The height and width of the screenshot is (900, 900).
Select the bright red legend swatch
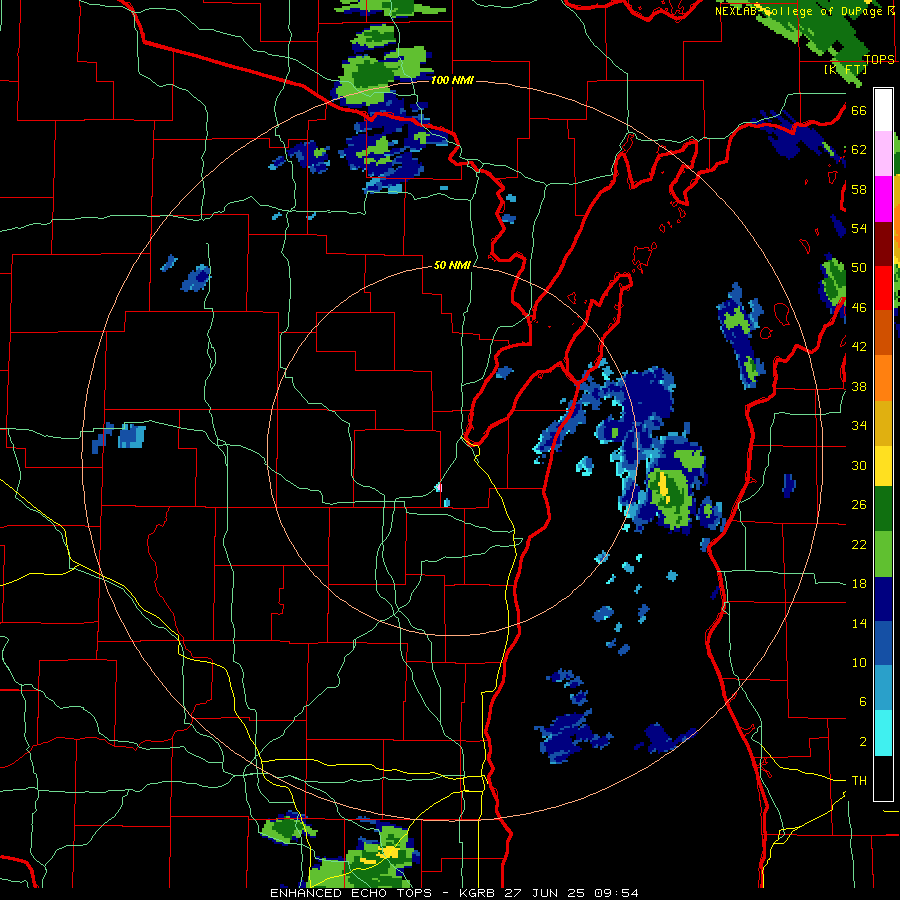[883, 288]
